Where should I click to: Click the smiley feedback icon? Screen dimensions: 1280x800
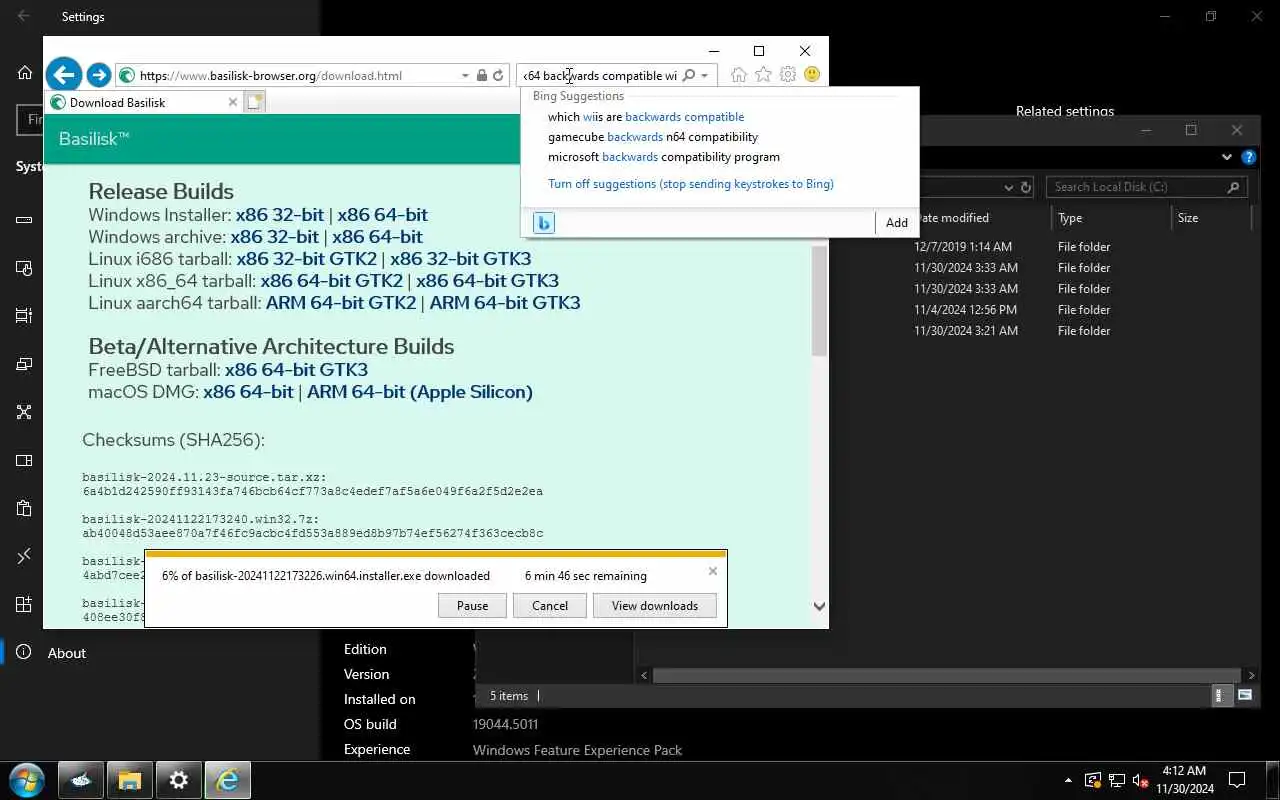pos(812,75)
